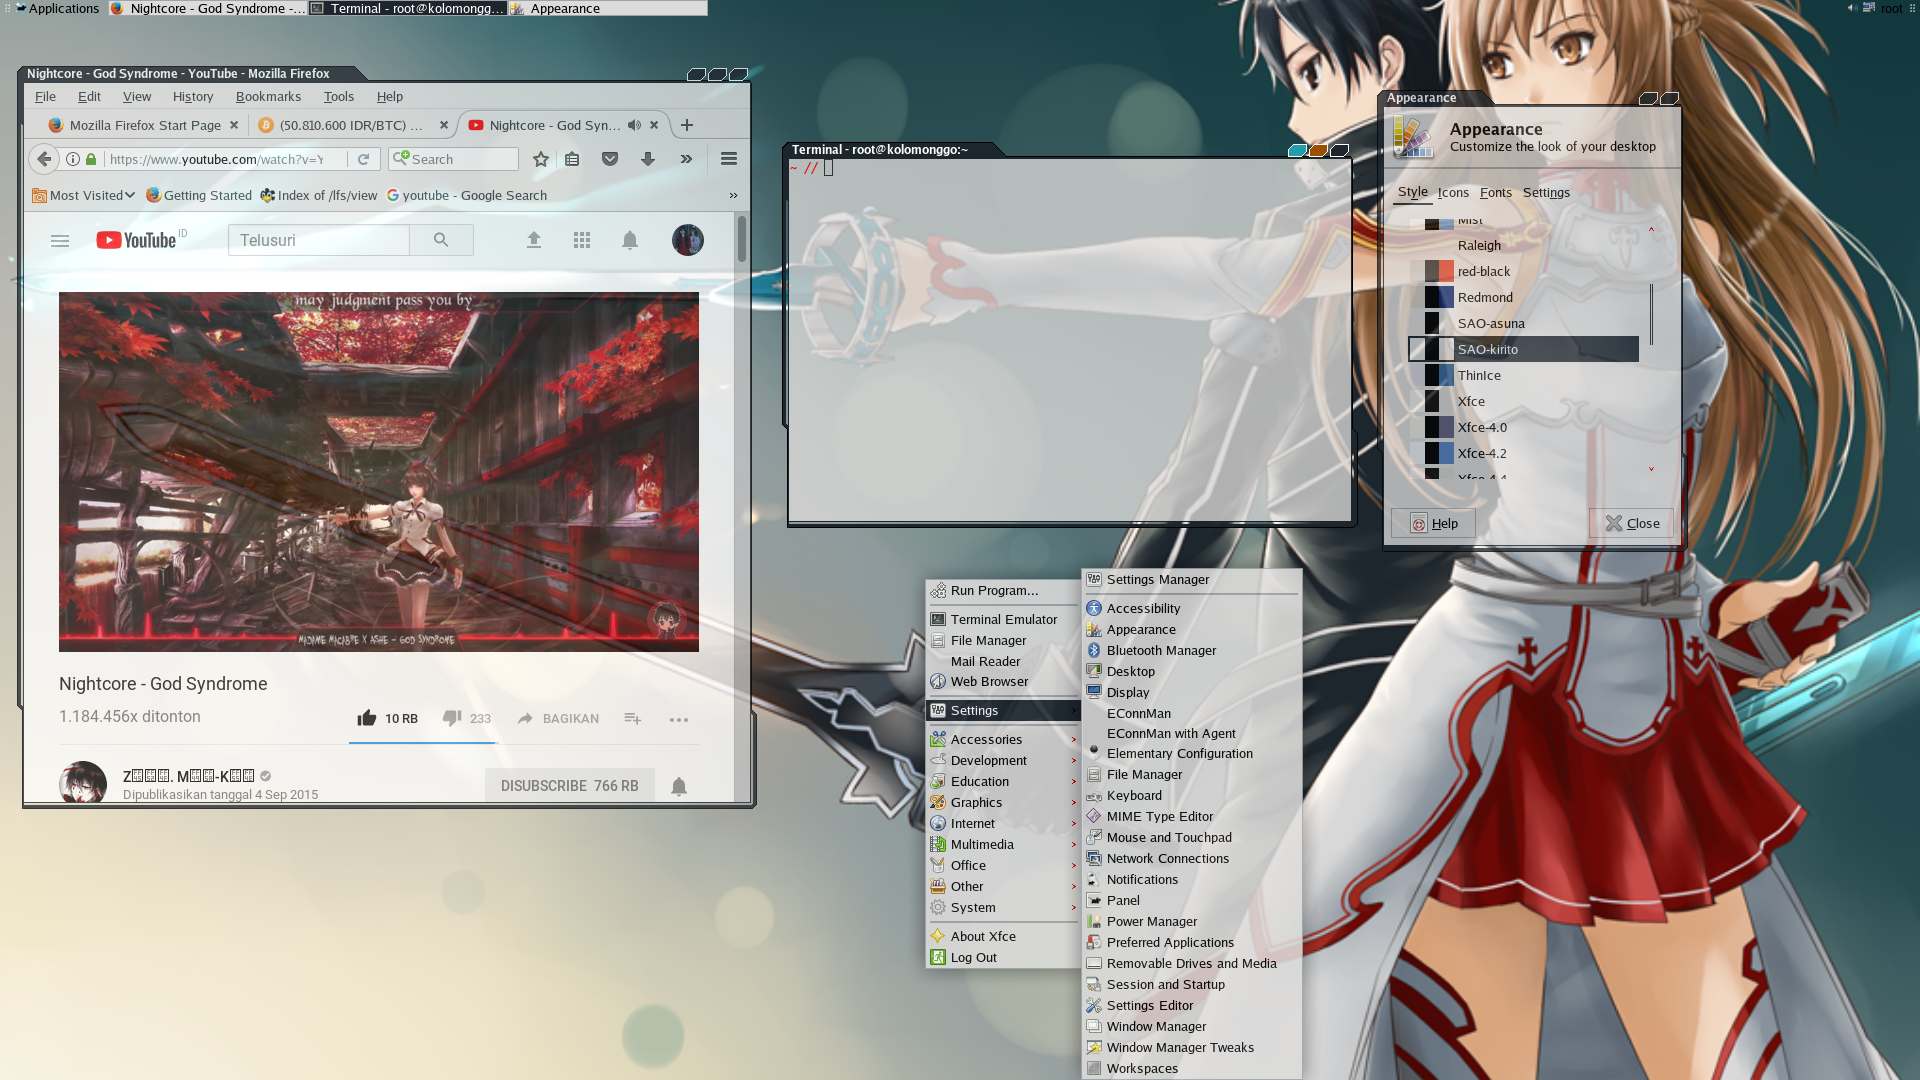Open Firefox History menu
1920x1080 pixels.
tap(193, 96)
